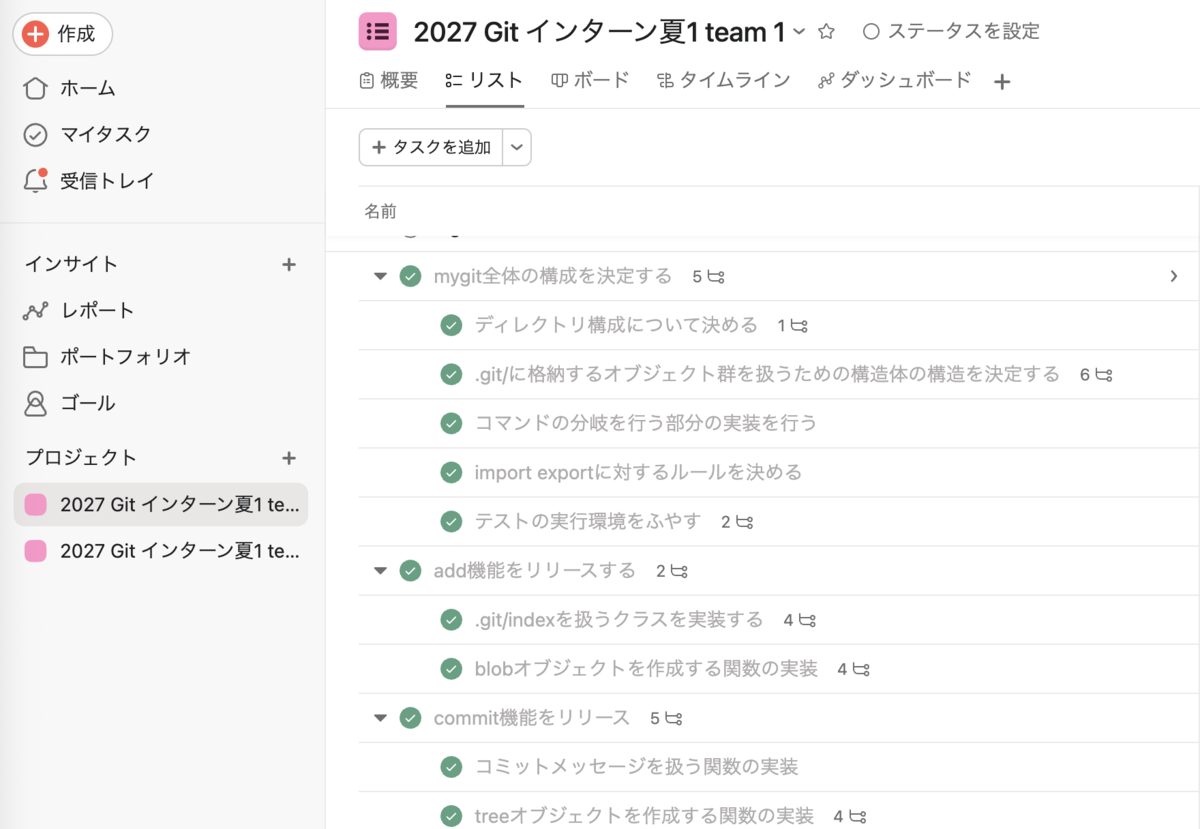Collapse the mygit全体の構成を決定する subtasks
This screenshot has height=829, width=1200.
[x=380, y=276]
